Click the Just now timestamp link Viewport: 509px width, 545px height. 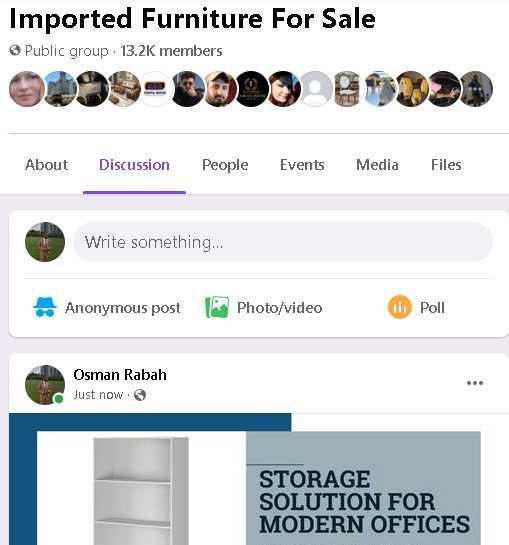click(98, 395)
